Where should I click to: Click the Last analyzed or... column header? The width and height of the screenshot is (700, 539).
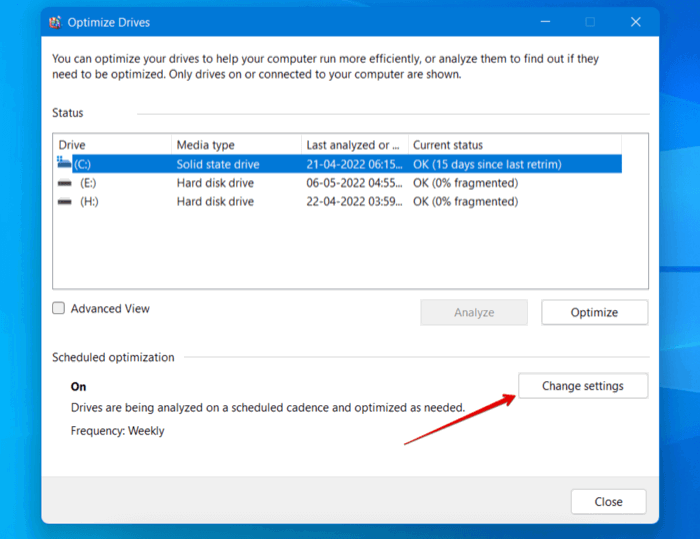pos(355,145)
